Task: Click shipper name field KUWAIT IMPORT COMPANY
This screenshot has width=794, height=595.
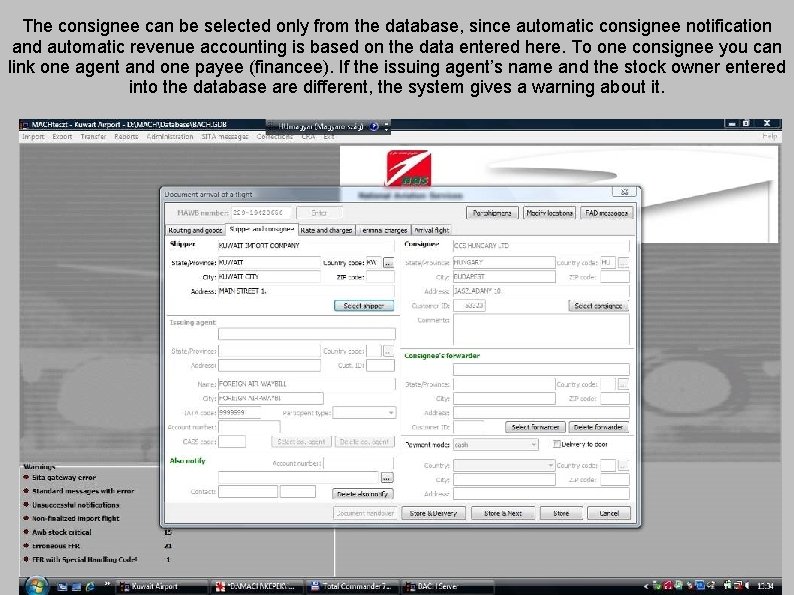Action: (306, 246)
